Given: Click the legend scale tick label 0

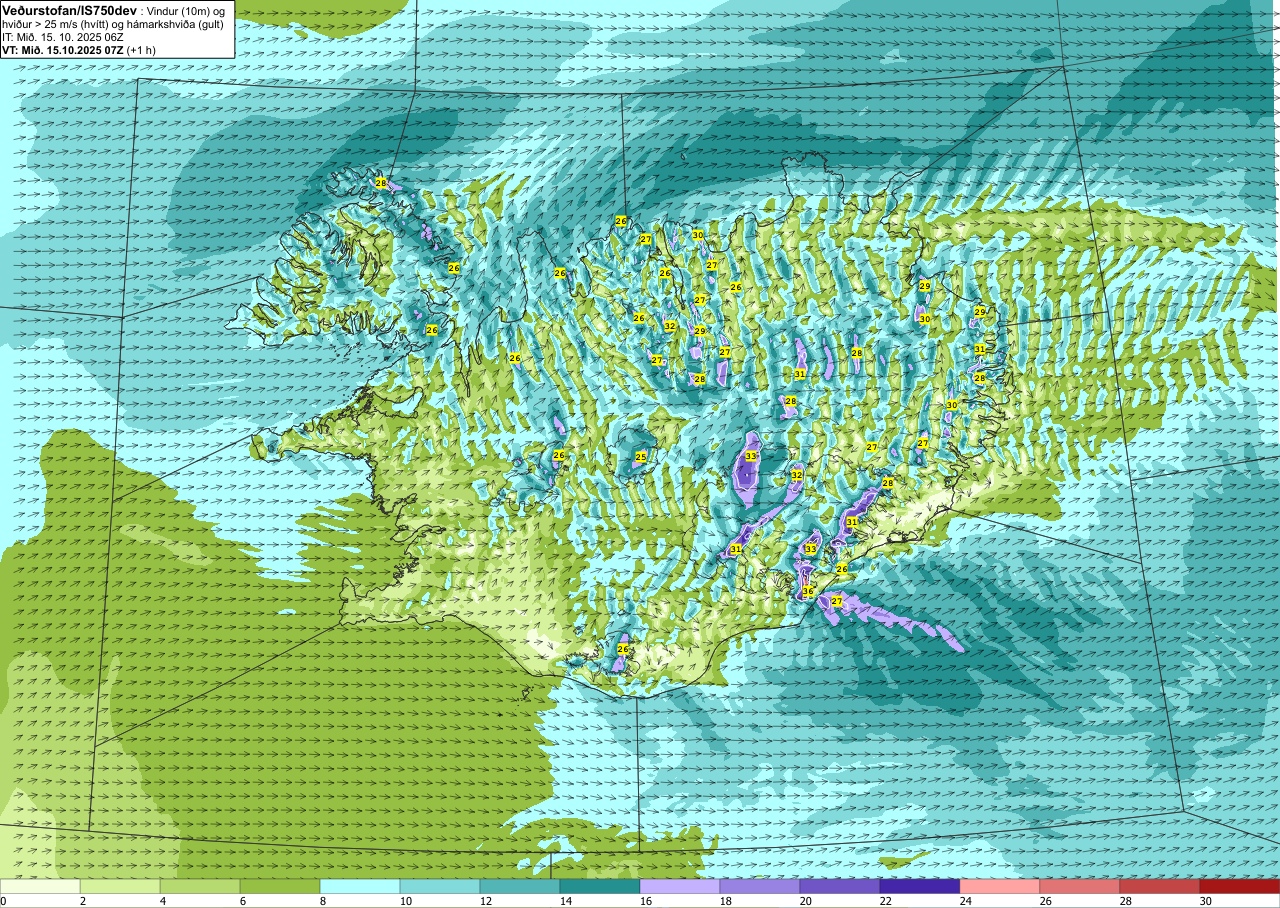Looking at the screenshot, I should [x=3, y=901].
